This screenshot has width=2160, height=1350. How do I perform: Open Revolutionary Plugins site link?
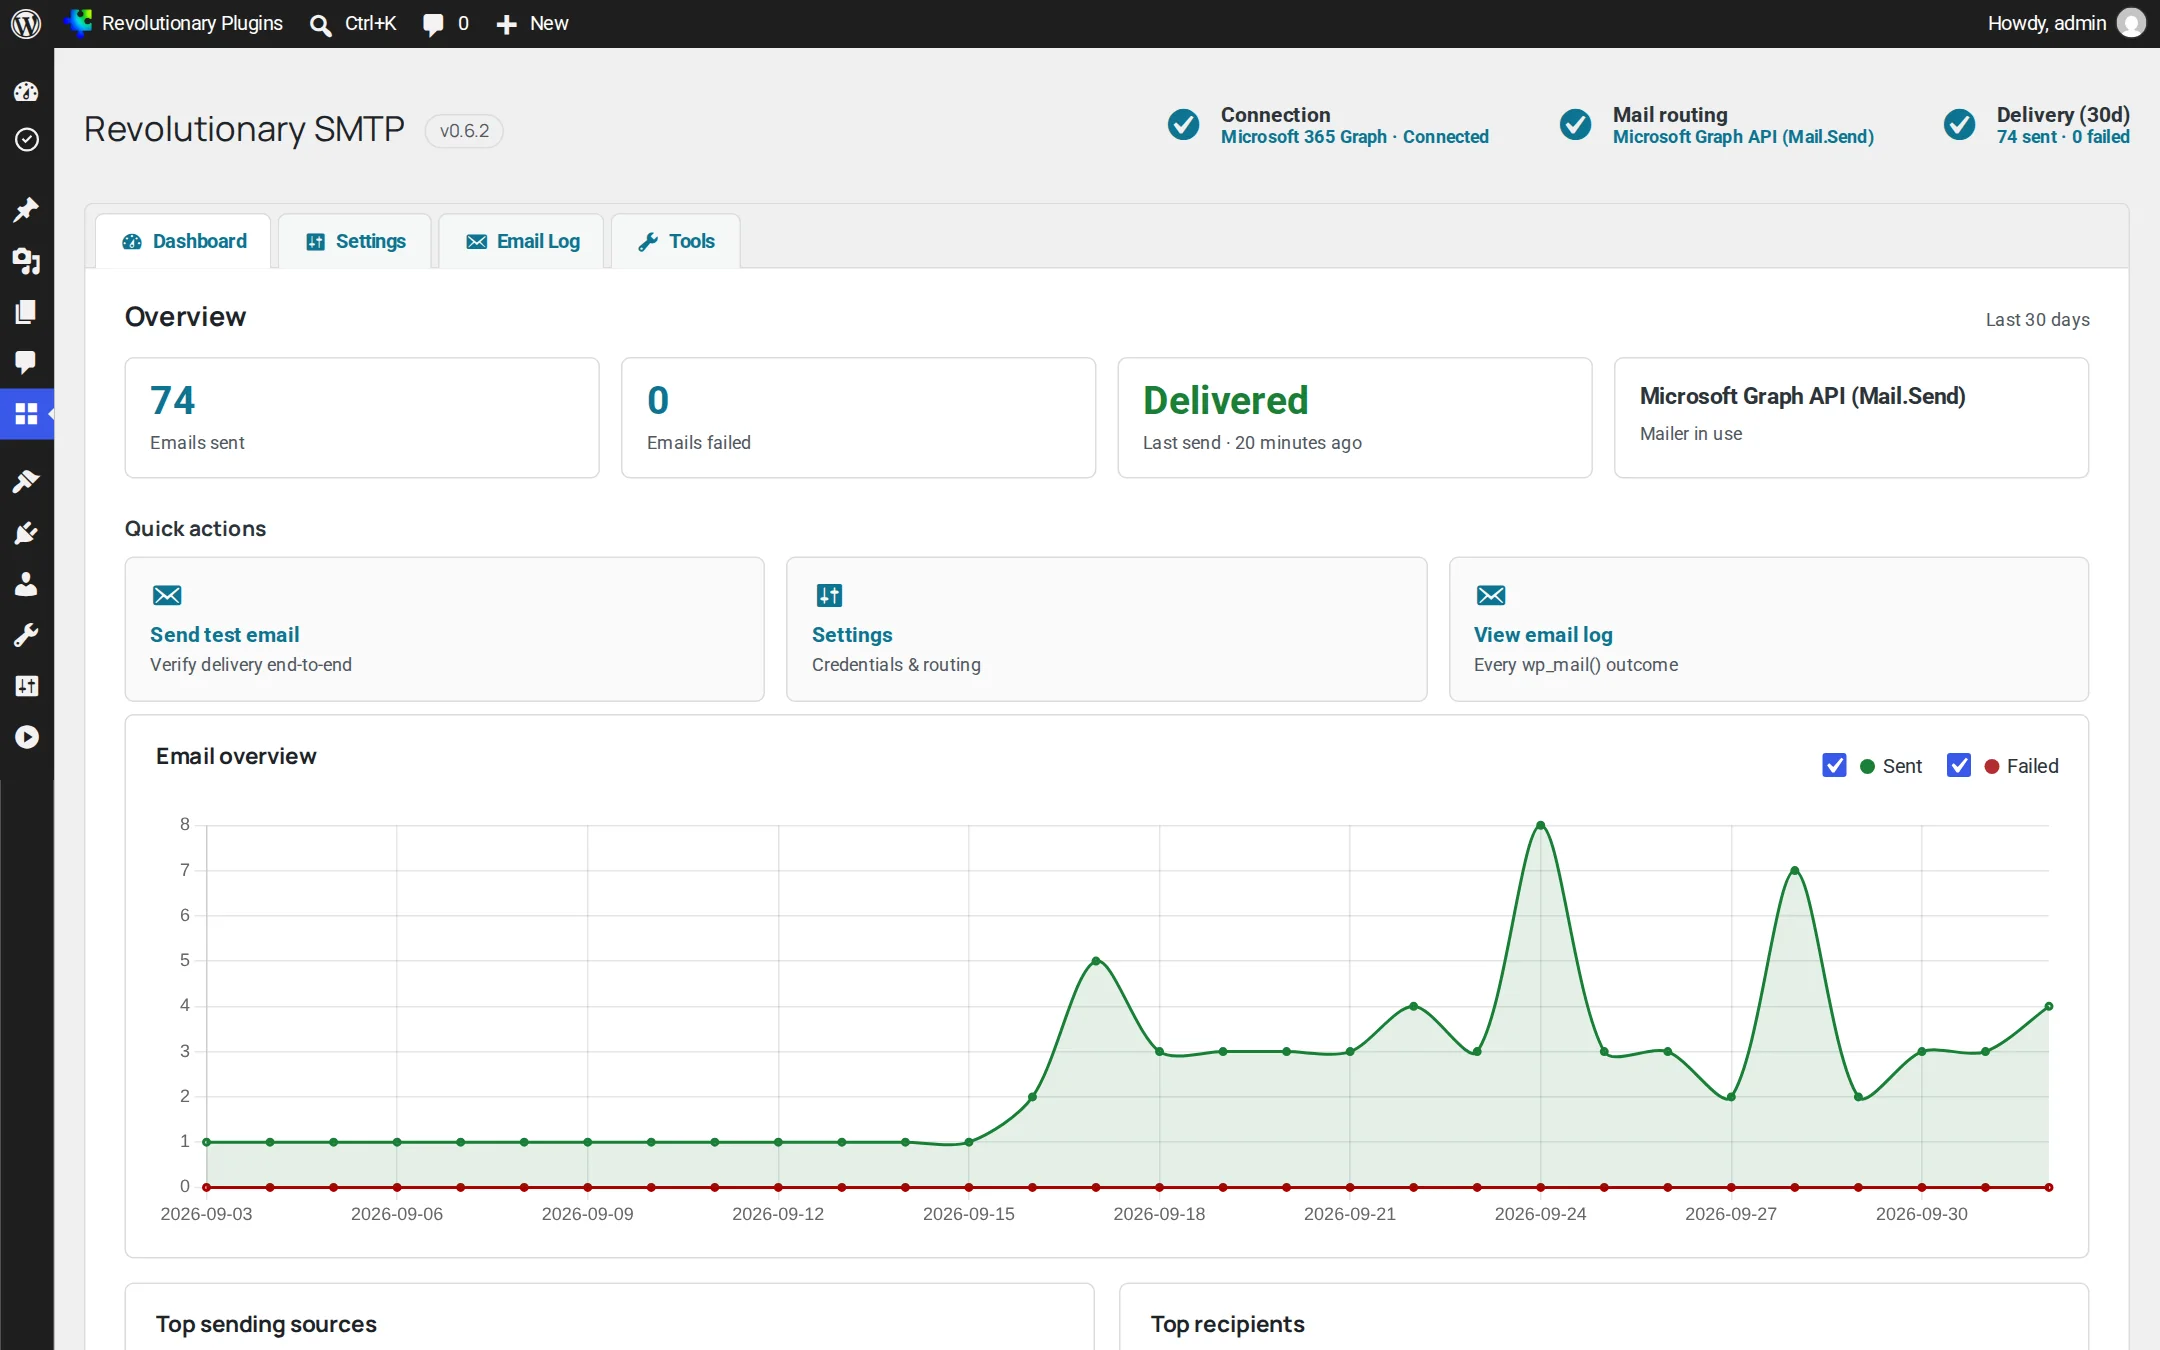174,23
